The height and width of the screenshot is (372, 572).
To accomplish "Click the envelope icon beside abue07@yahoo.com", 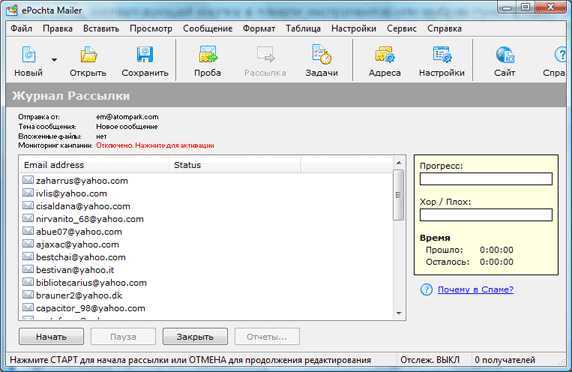I will [x=28, y=231].
